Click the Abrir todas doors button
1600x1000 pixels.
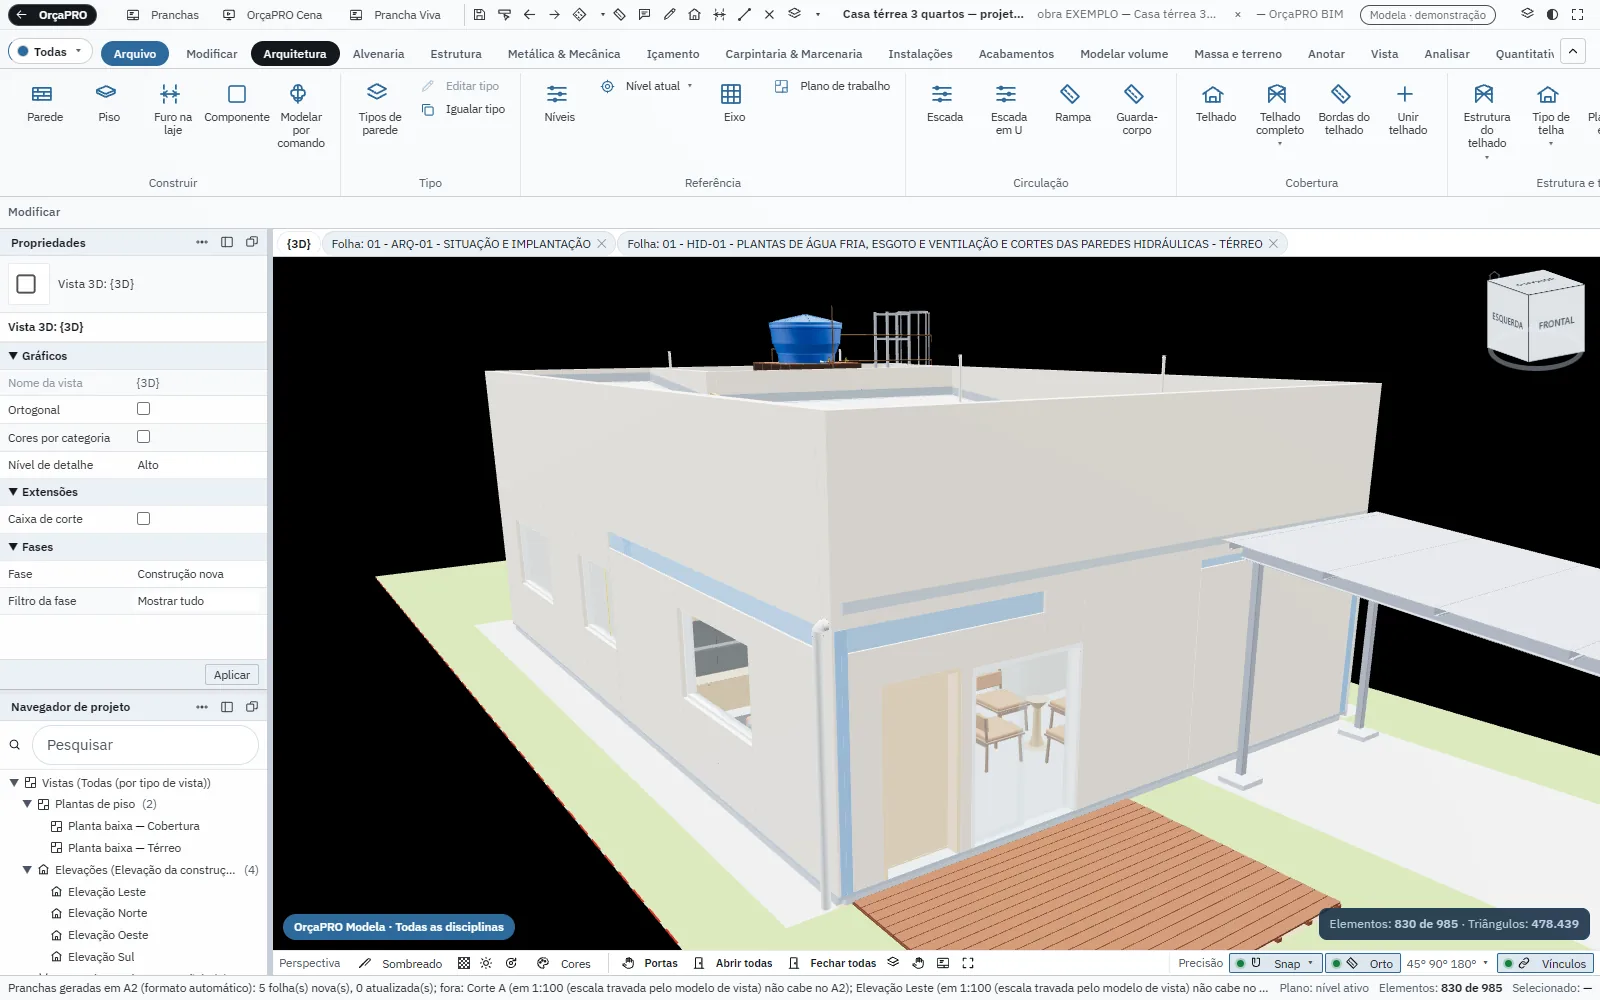733,964
